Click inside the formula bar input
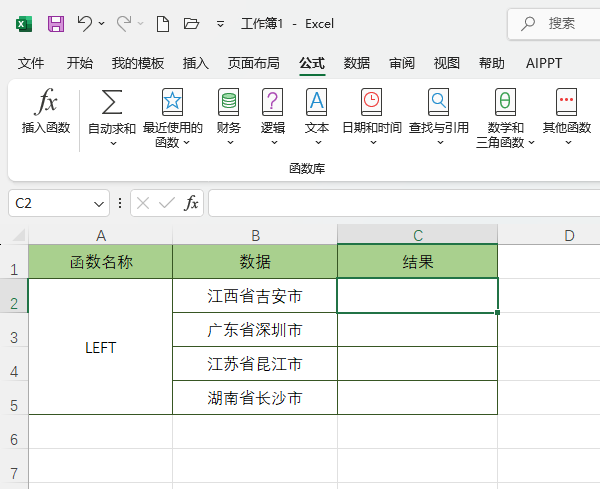 tap(400, 203)
